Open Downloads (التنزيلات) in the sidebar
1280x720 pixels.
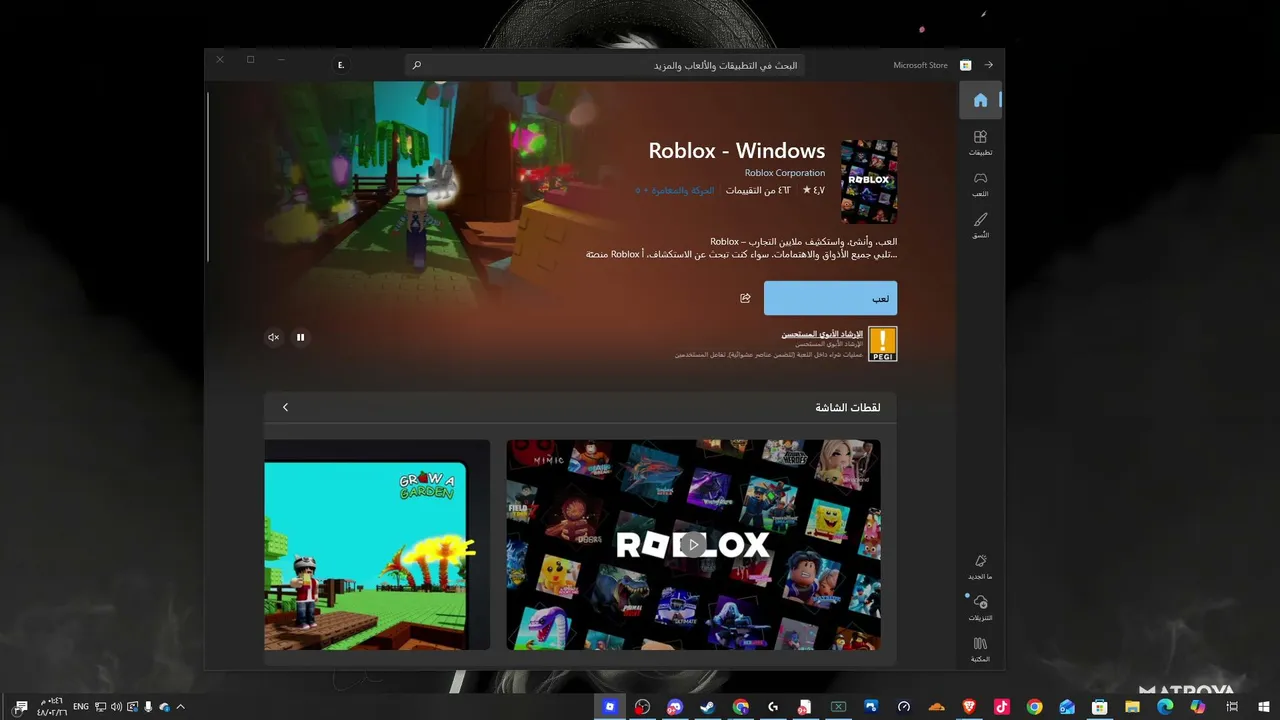(x=980, y=608)
